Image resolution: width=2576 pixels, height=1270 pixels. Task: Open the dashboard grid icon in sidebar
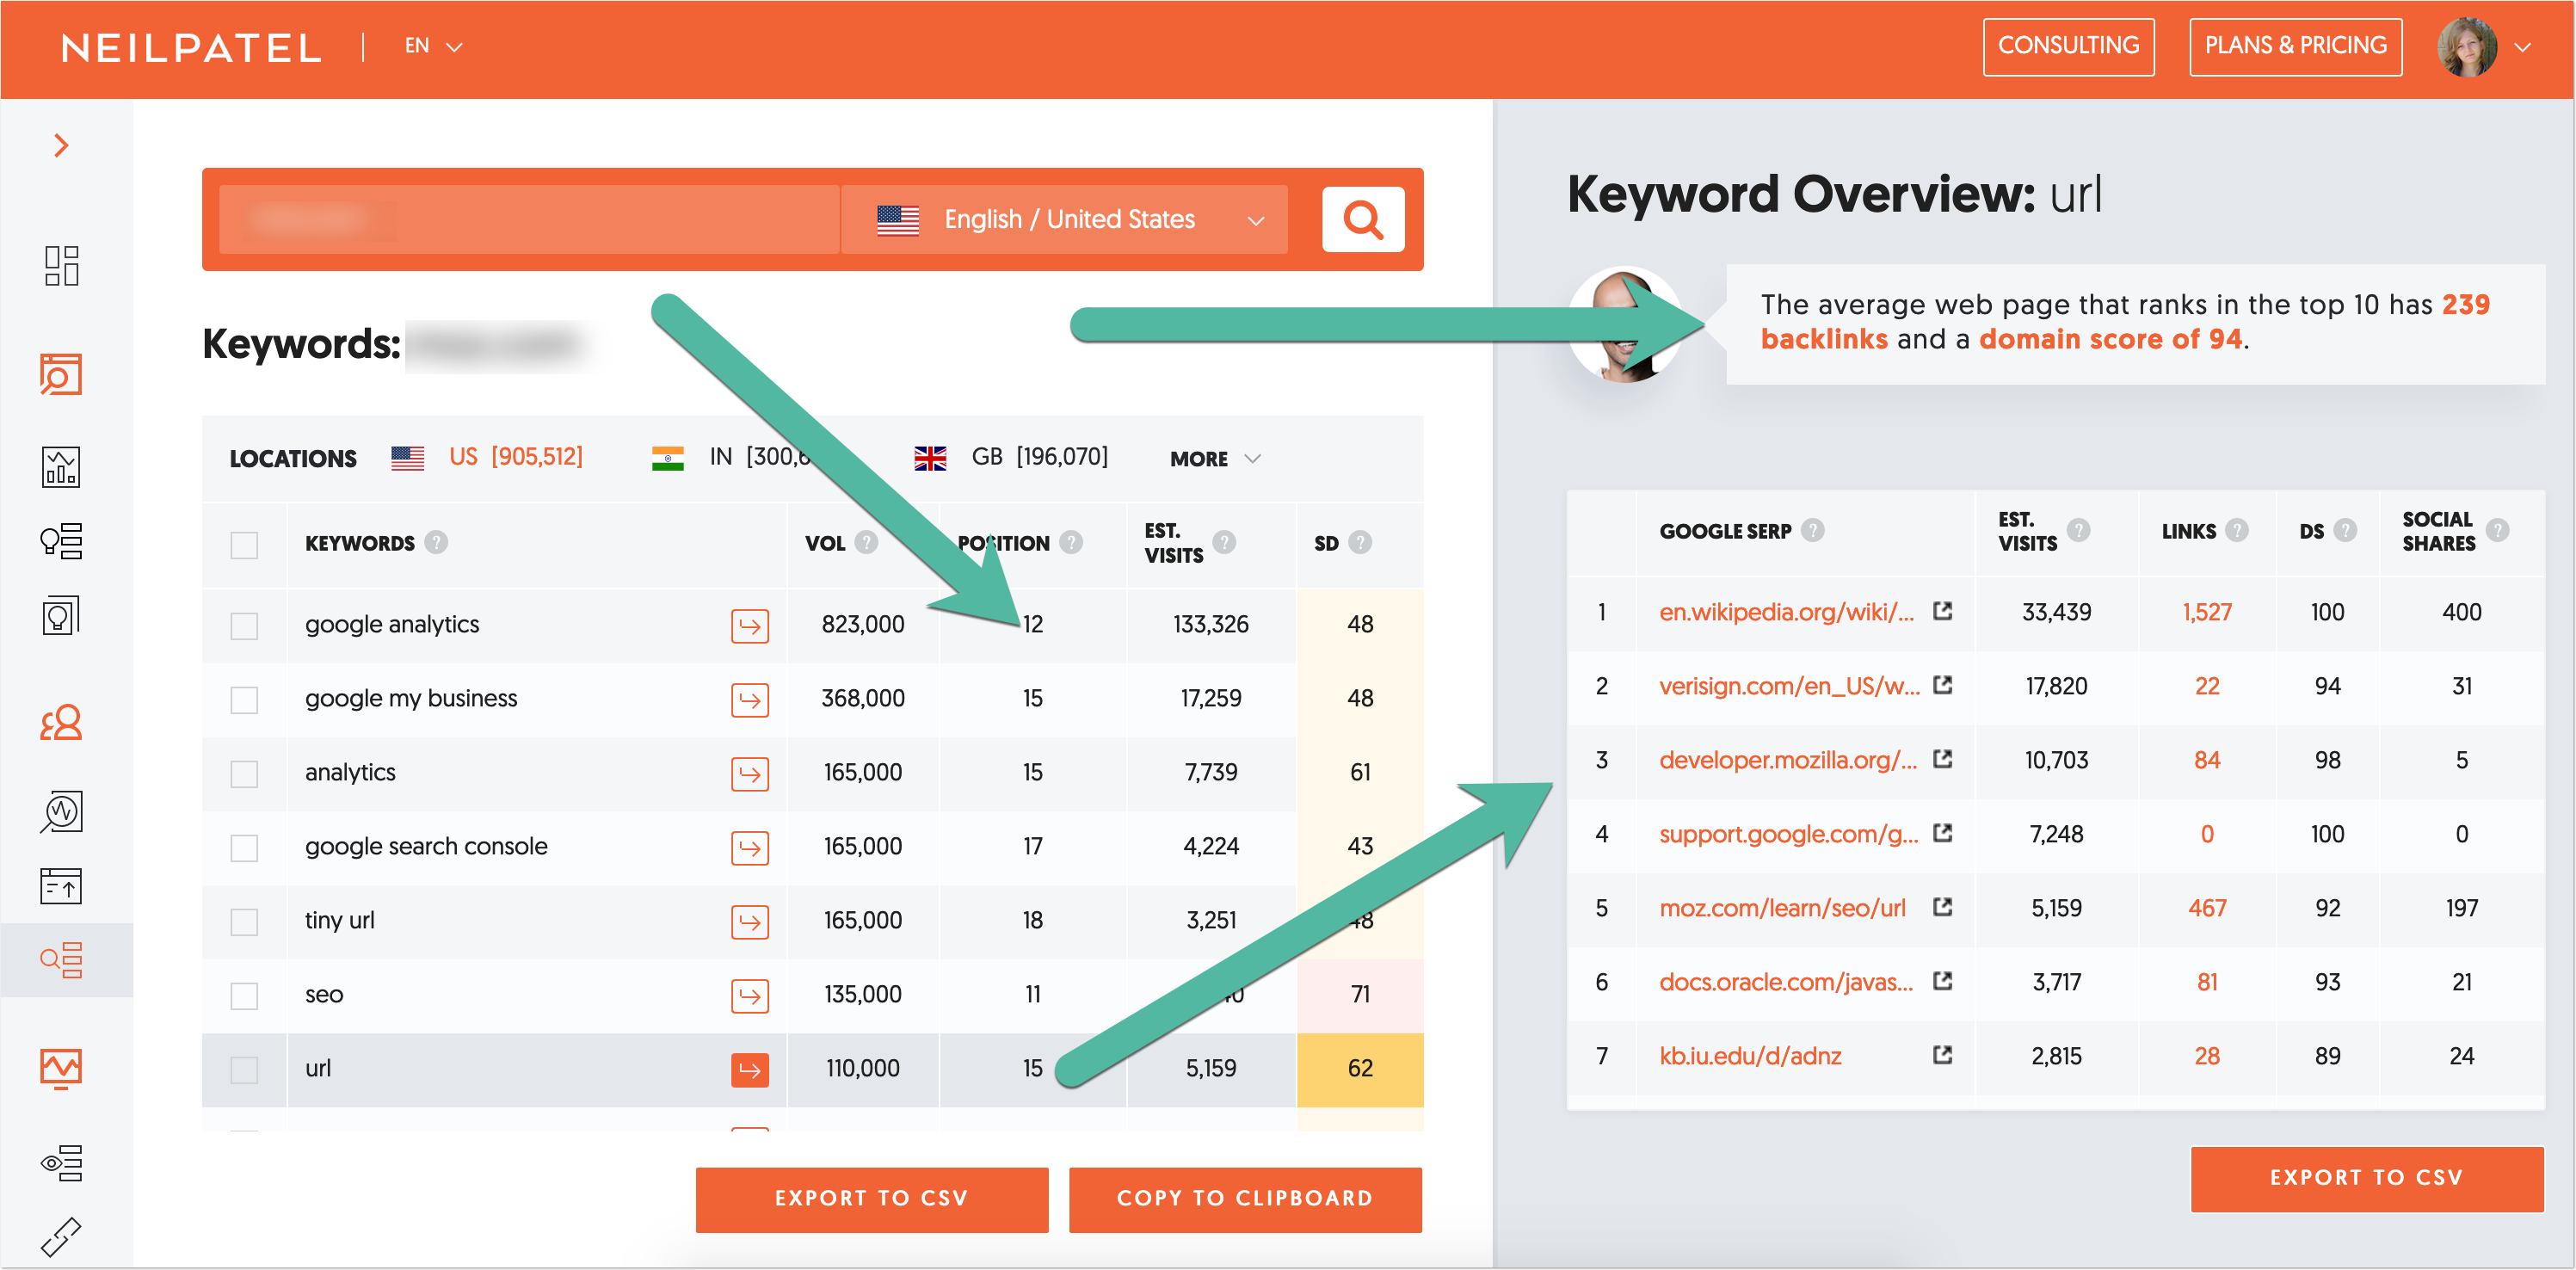point(61,266)
